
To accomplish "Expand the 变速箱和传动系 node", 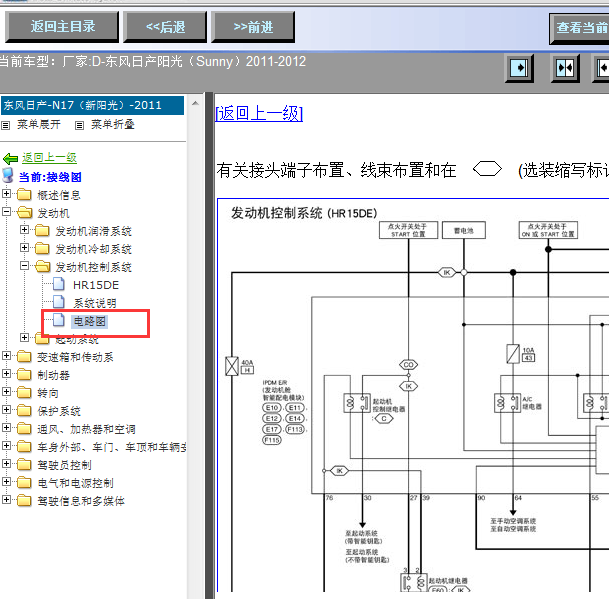I will coord(6,355).
